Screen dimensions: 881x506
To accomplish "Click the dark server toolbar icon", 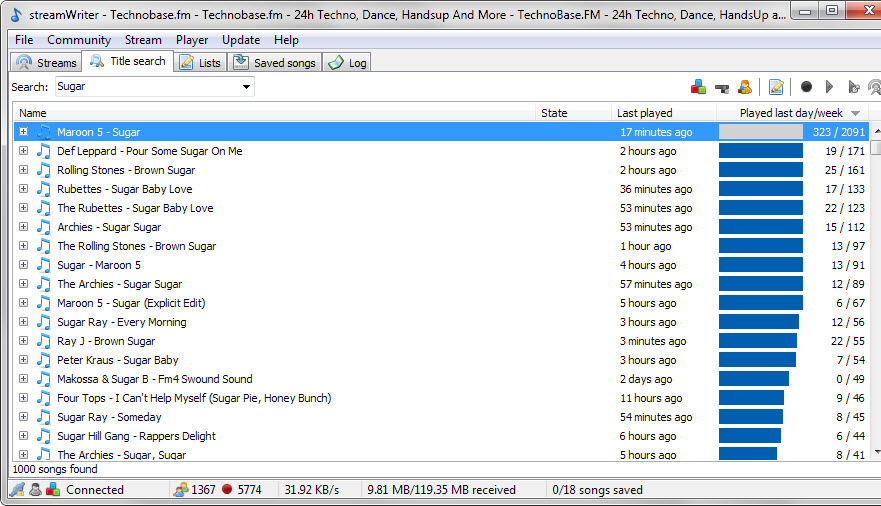I will coord(722,88).
